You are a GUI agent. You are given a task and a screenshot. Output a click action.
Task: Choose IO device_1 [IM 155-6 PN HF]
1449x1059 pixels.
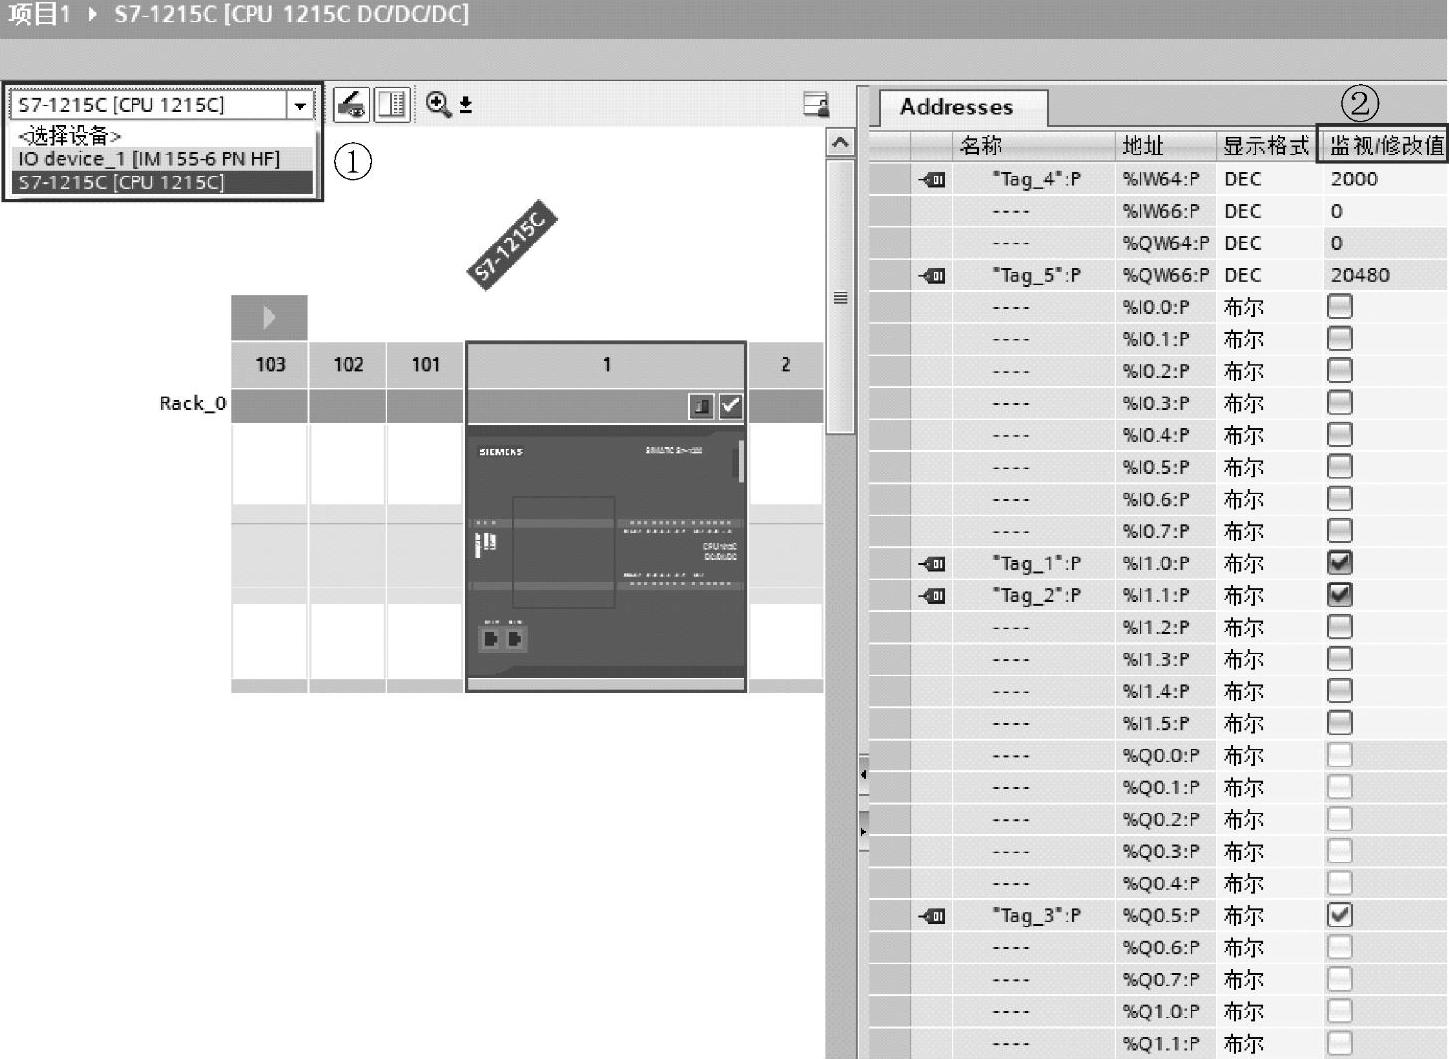(163, 159)
